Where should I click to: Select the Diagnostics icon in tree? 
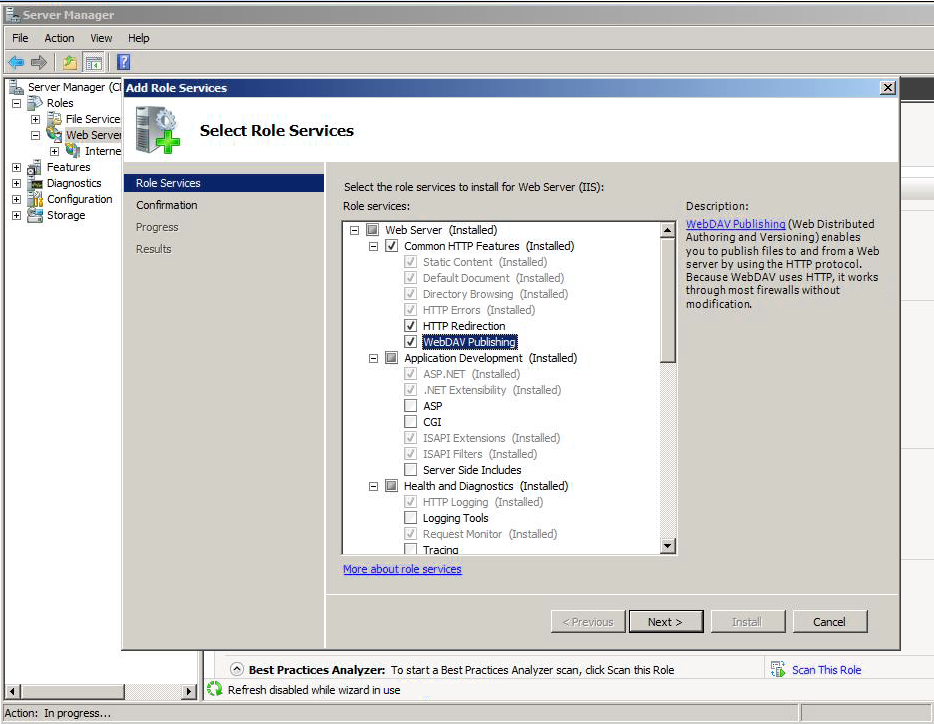coord(35,183)
